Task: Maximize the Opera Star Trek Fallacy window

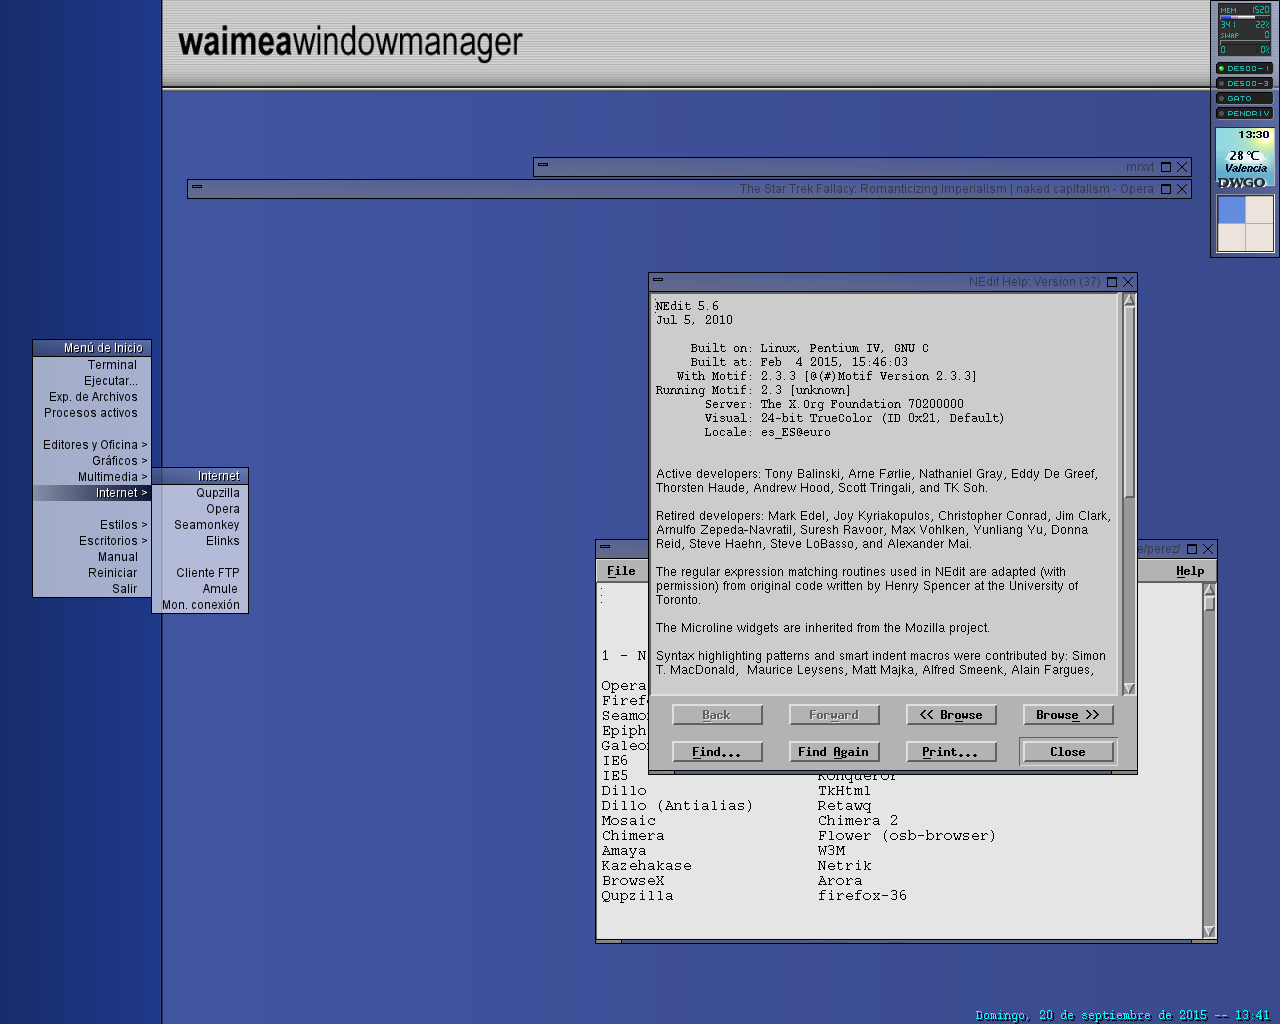Action: tap(1166, 189)
